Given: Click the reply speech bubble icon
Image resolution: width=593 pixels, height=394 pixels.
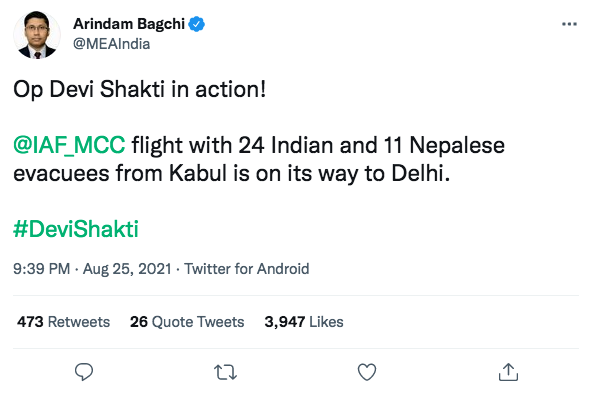Looking at the screenshot, I should (84, 372).
